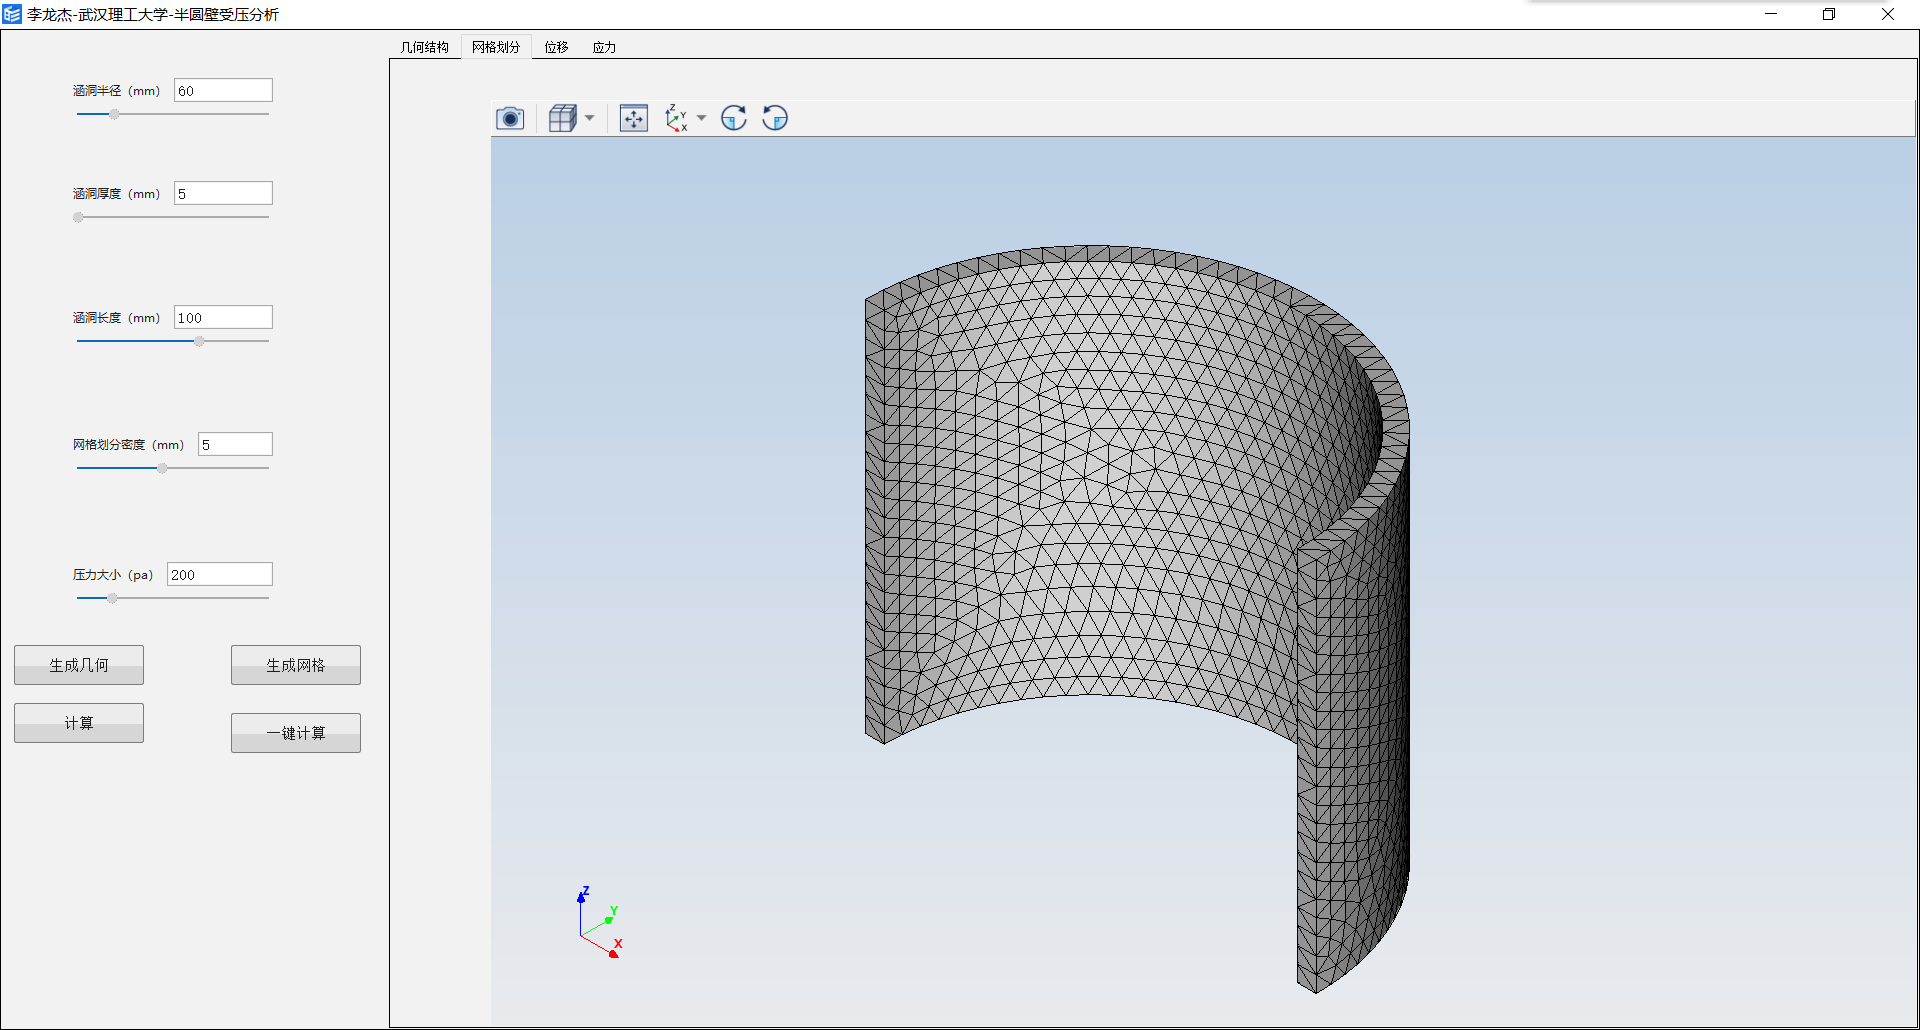The image size is (1920, 1030).
Task: Switch to the 几何结构 tab
Action: 425,47
